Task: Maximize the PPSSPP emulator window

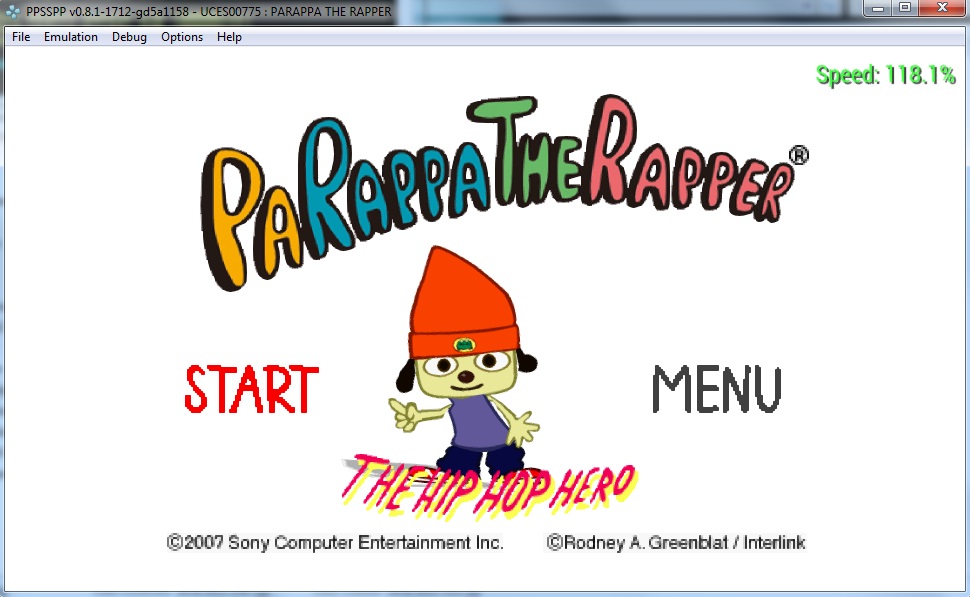Action: (905, 8)
